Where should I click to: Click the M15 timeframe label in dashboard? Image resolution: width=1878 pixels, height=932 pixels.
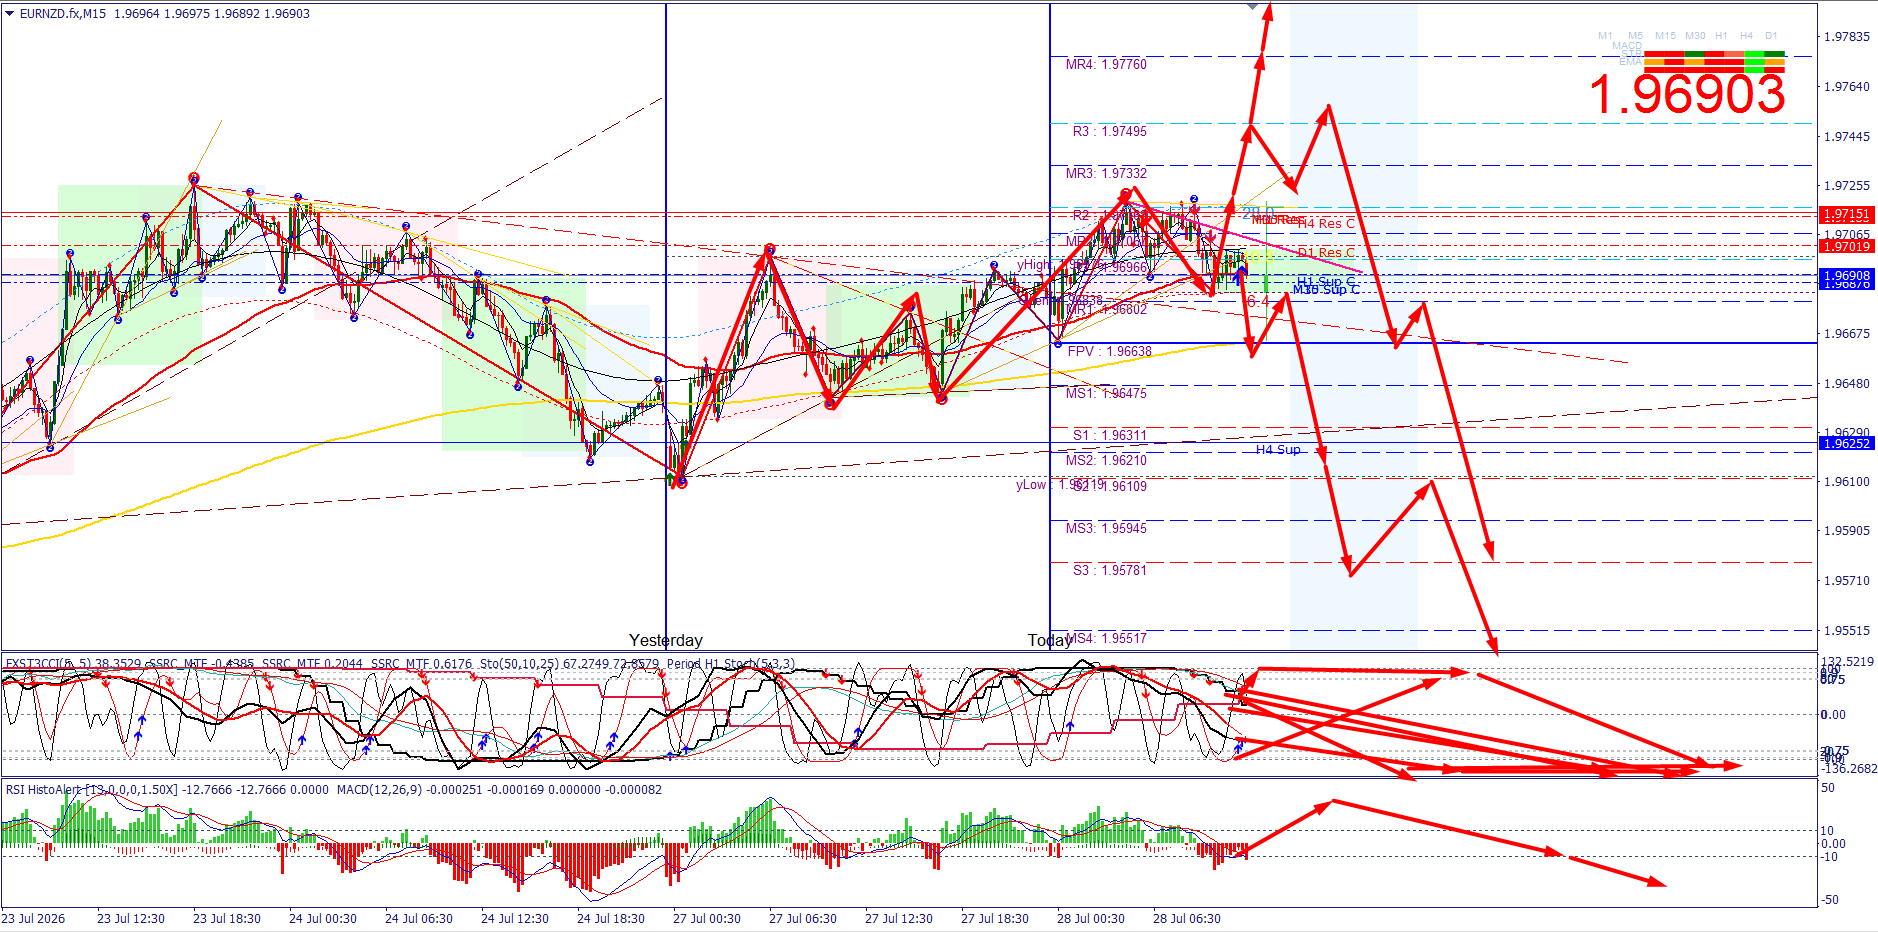click(1665, 36)
